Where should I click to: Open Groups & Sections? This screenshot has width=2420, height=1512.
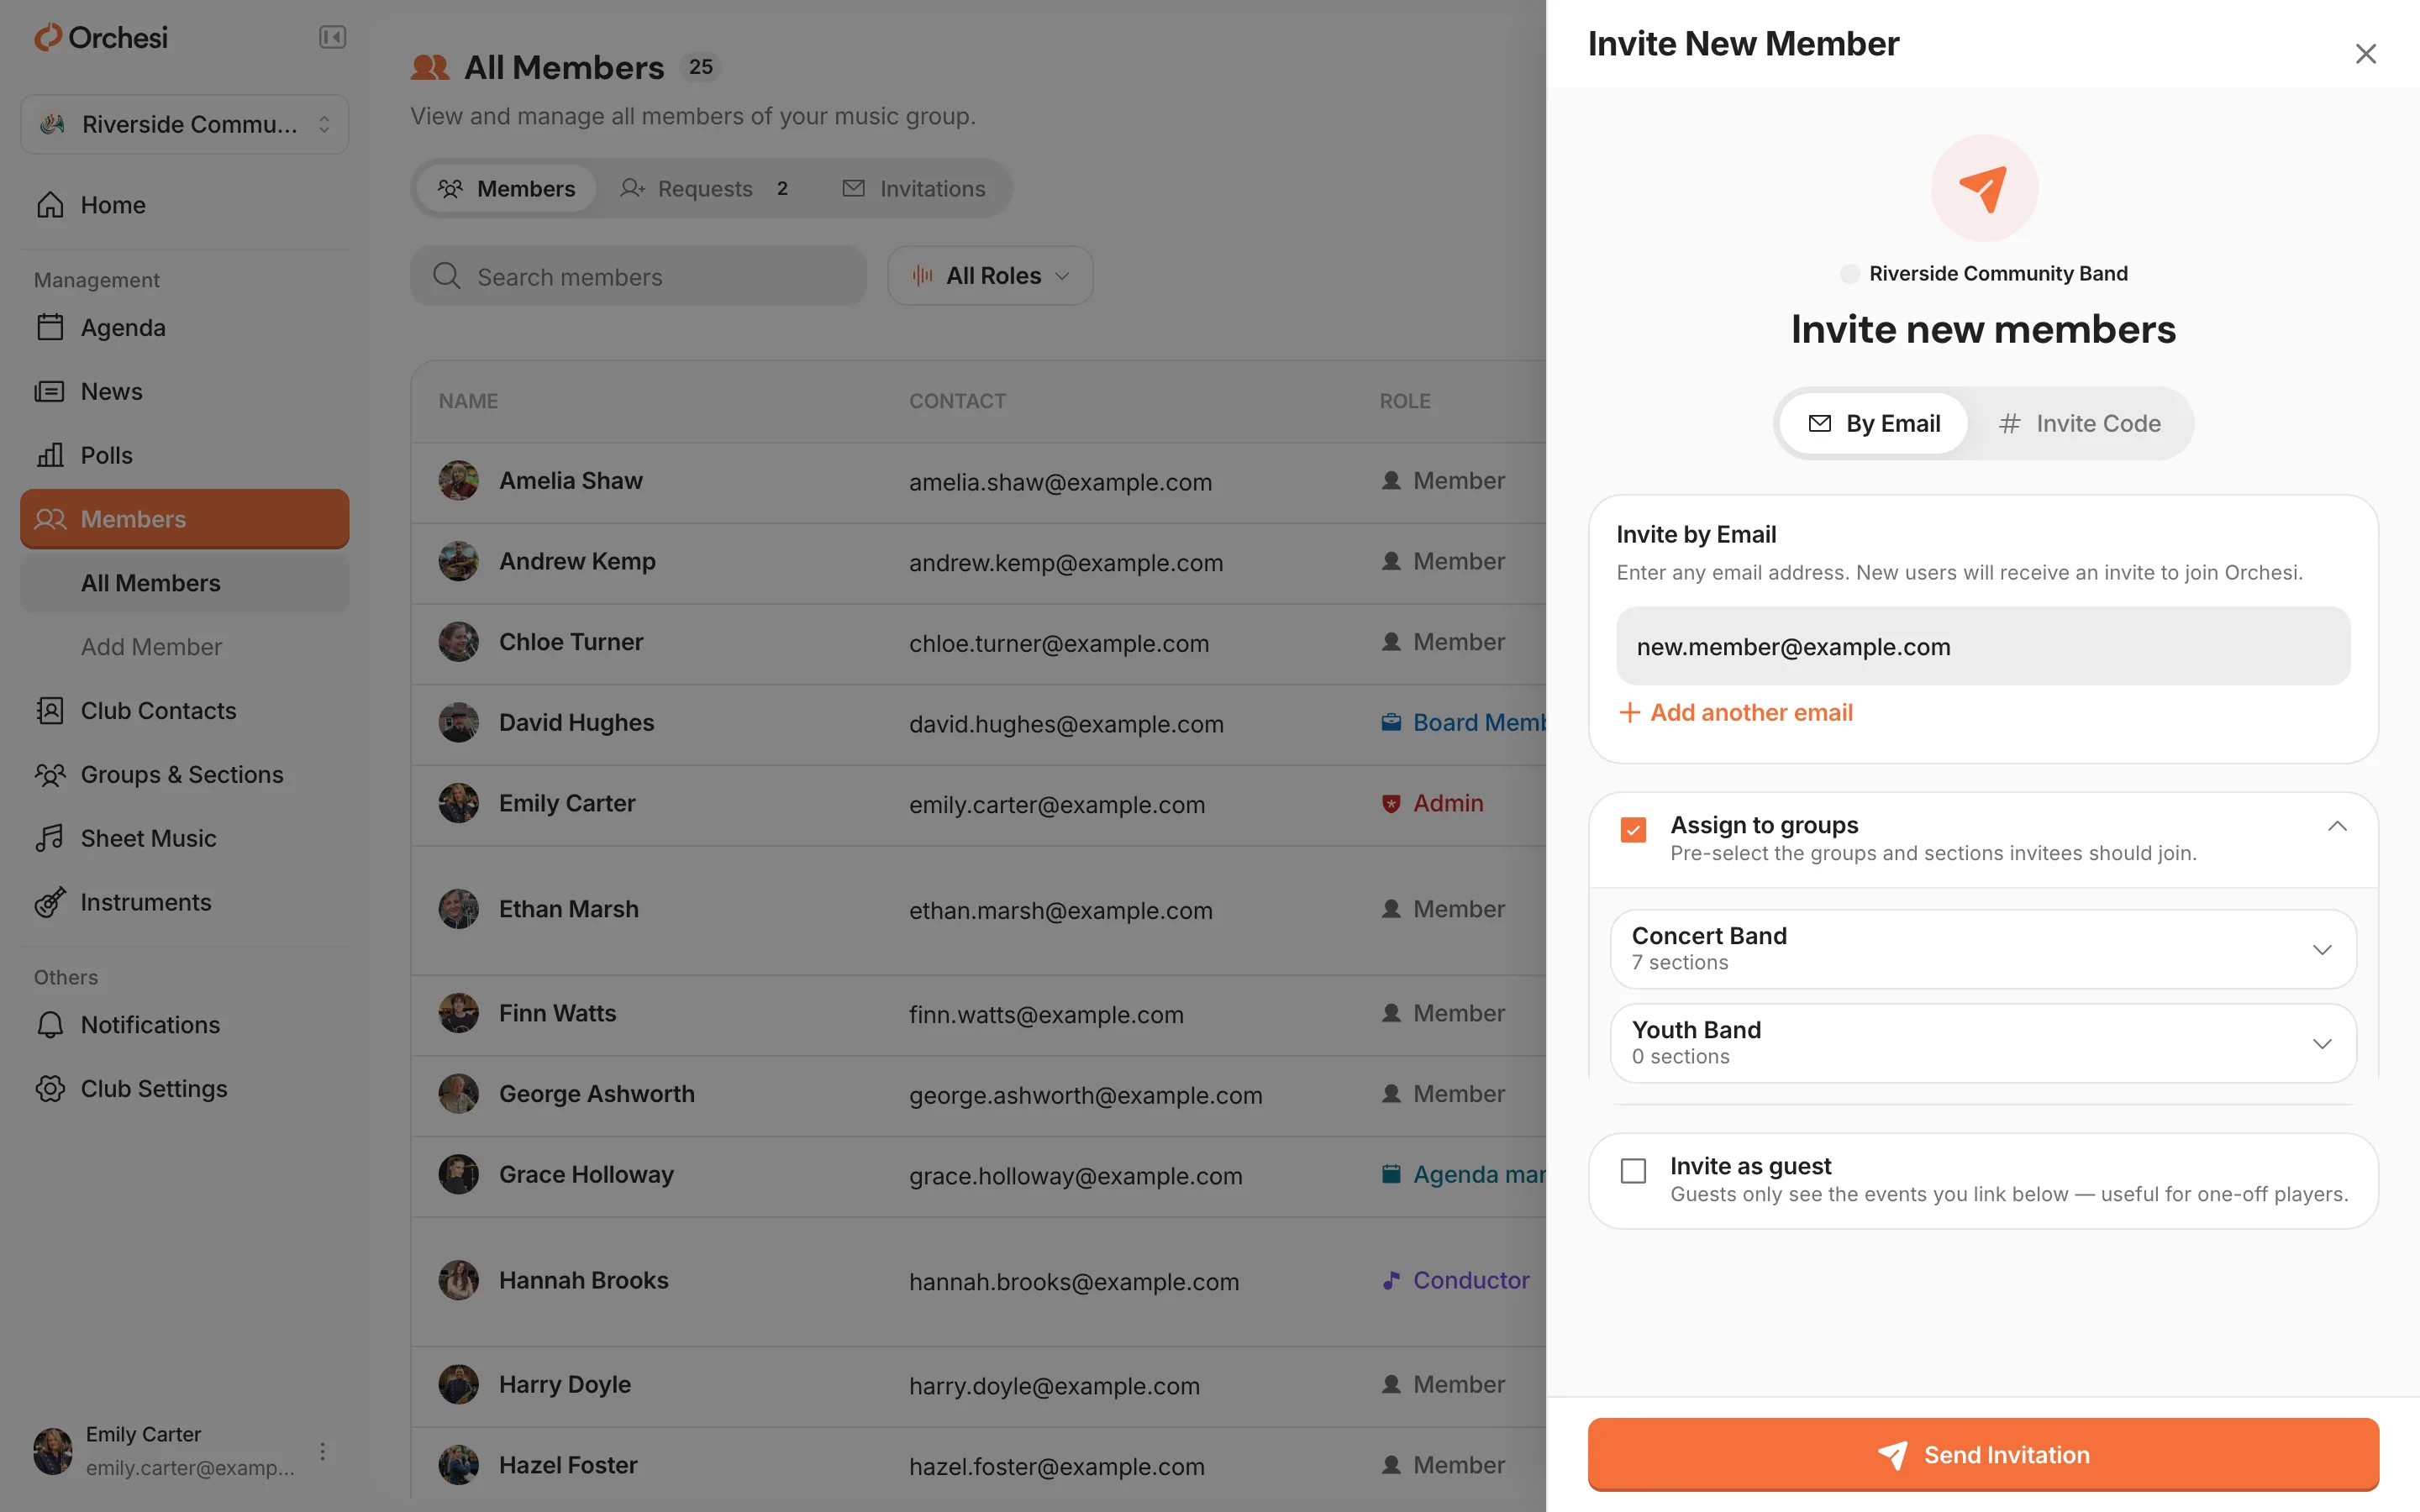[185, 775]
